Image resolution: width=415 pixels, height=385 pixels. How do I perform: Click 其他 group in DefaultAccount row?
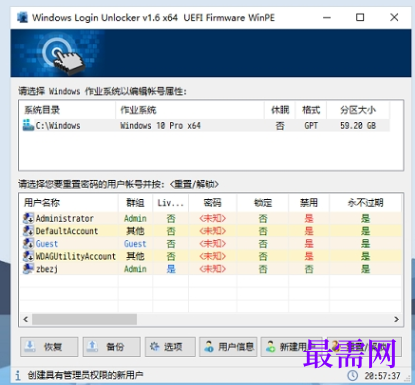pos(135,231)
